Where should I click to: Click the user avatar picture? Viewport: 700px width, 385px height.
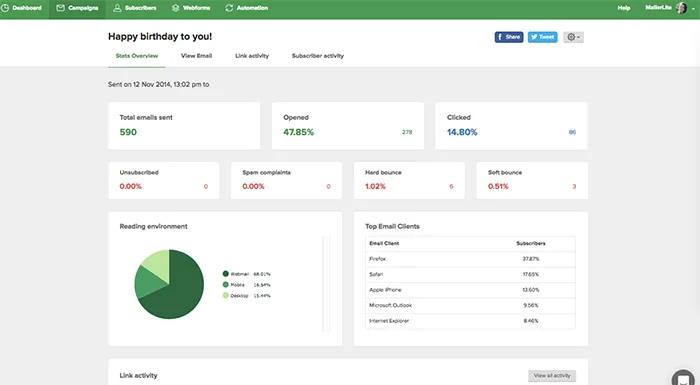pyautogui.click(x=681, y=8)
